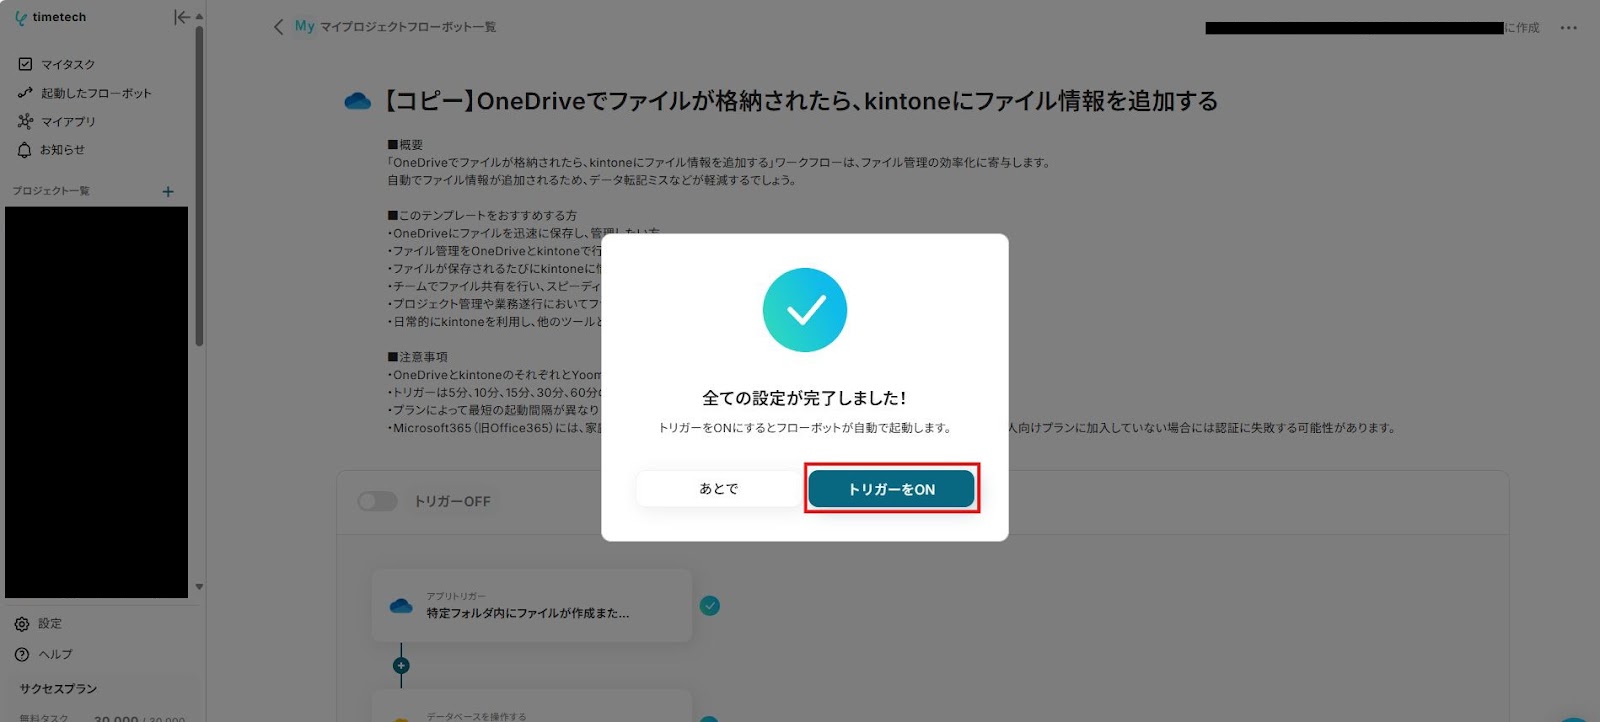Click the OneDrive icon in the trigger step card

[401, 606]
